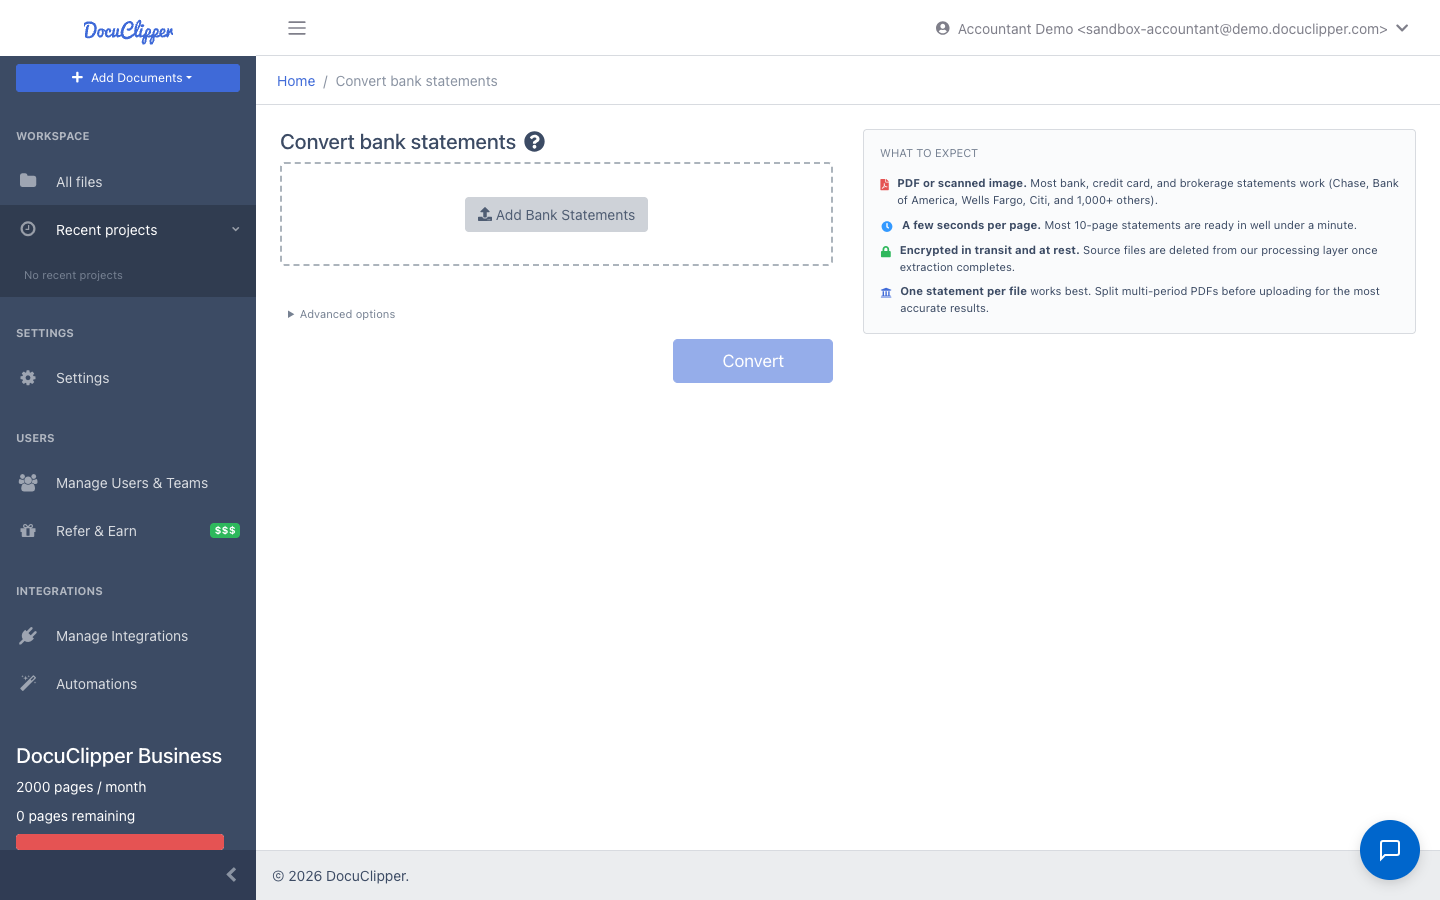Toggle the hamburger sidebar menu icon
1440x900 pixels.
(x=297, y=28)
